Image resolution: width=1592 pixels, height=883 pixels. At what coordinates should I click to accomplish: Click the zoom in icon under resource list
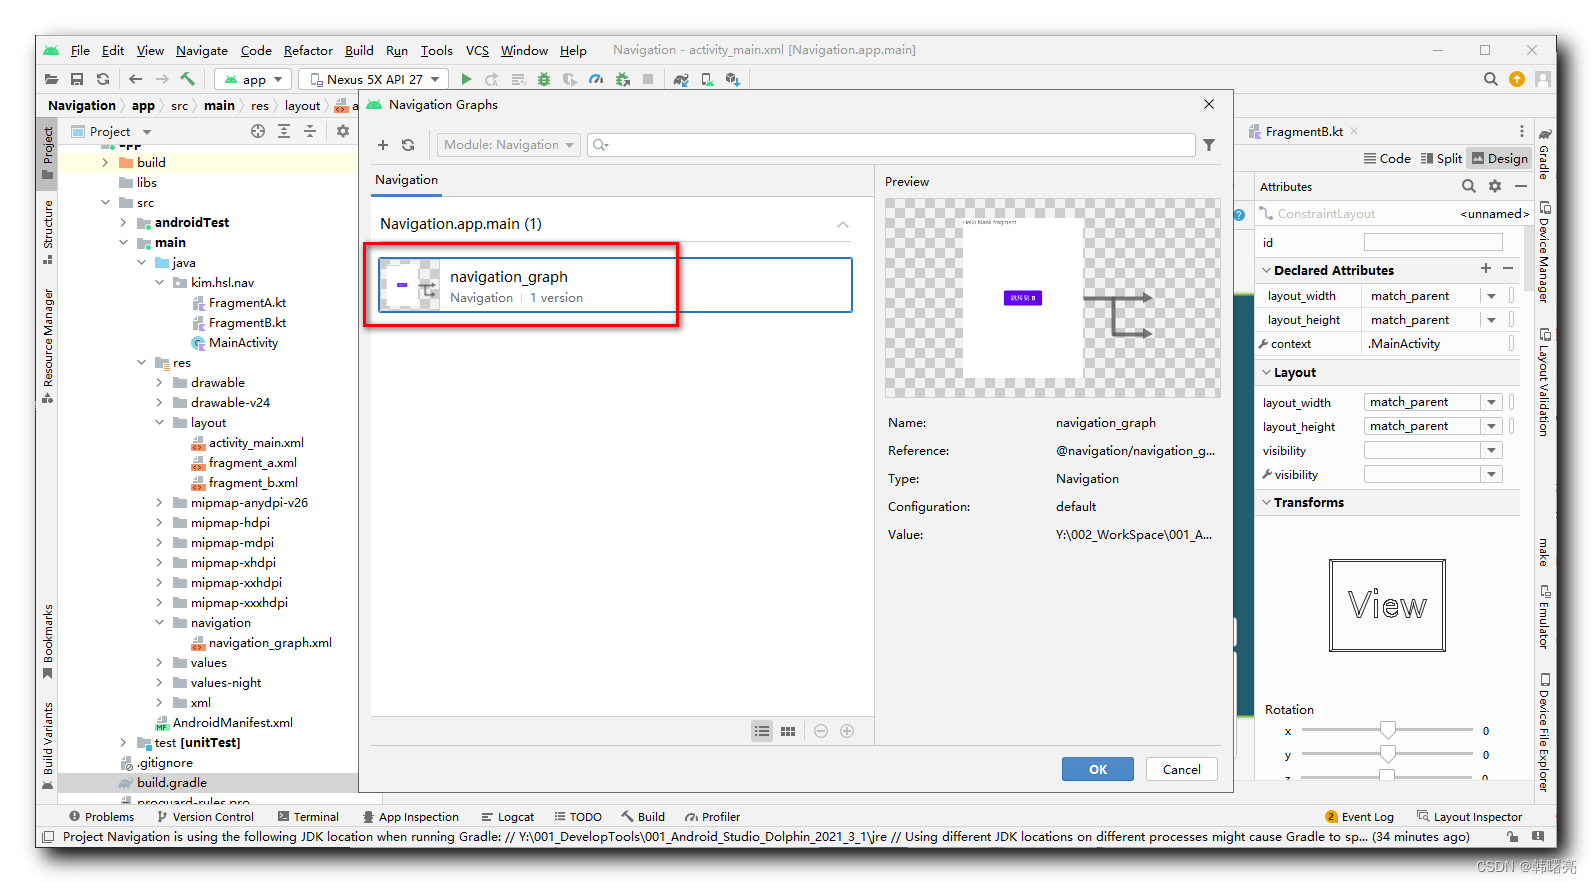pos(847,731)
